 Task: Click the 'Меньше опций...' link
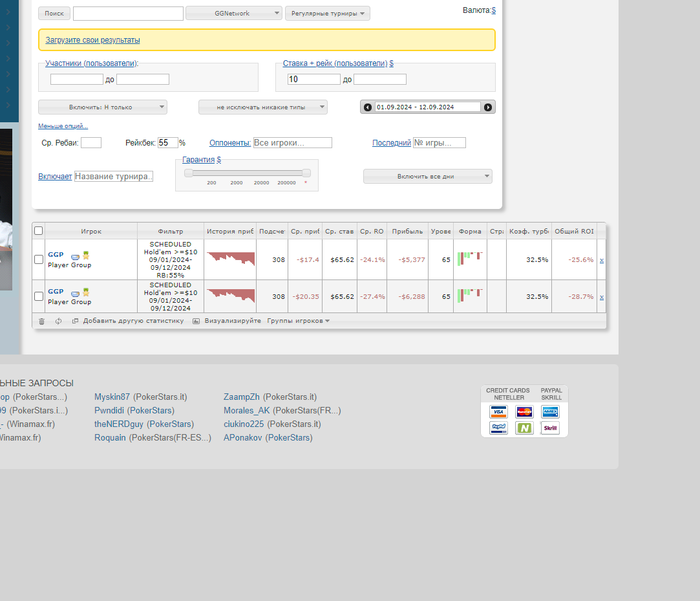pos(63,126)
